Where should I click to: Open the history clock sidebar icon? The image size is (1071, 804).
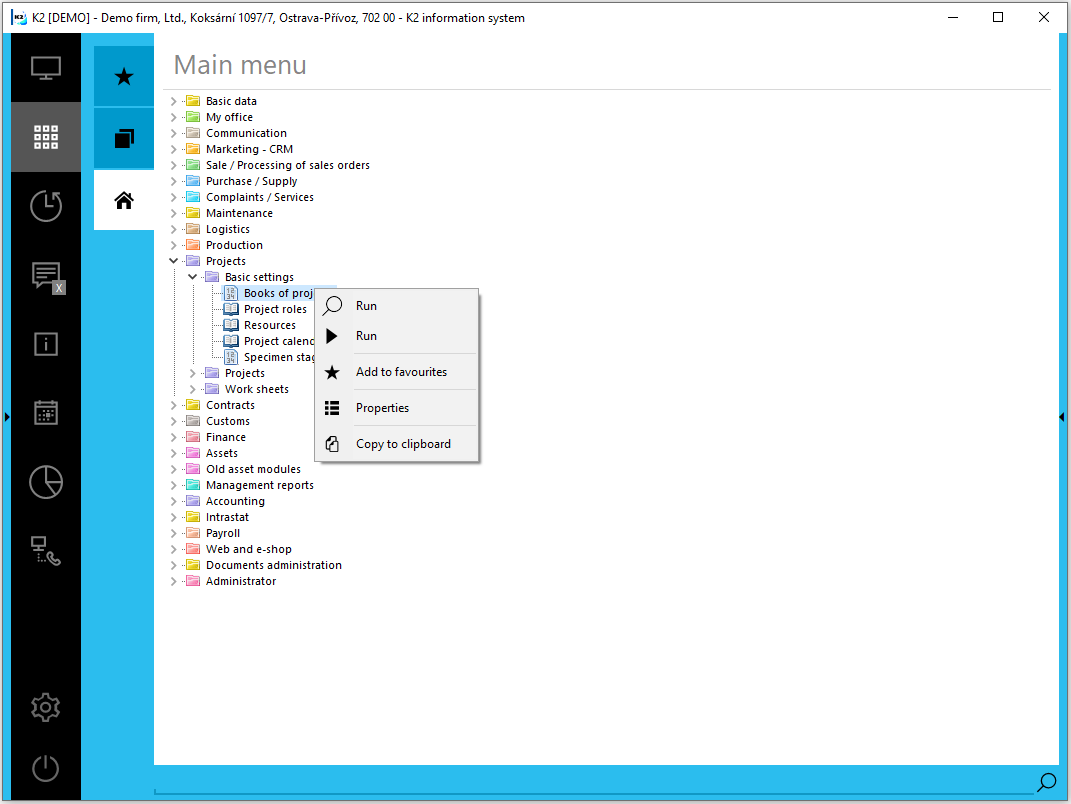click(x=46, y=206)
